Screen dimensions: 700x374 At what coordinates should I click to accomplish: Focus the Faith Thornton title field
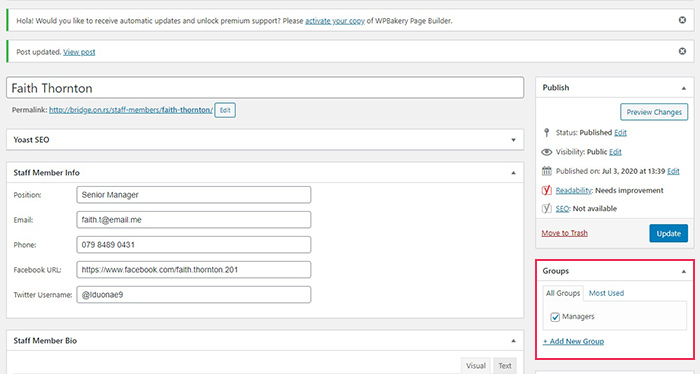265,88
